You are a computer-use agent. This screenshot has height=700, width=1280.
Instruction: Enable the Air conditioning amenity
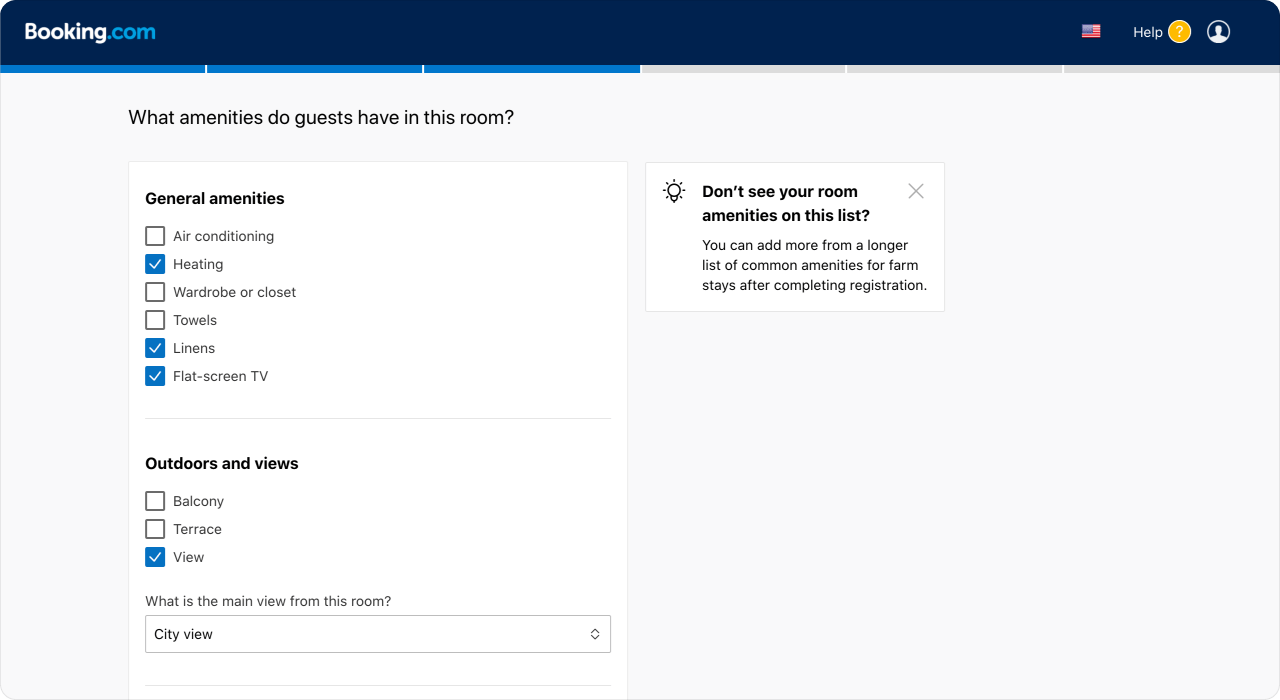click(x=155, y=236)
